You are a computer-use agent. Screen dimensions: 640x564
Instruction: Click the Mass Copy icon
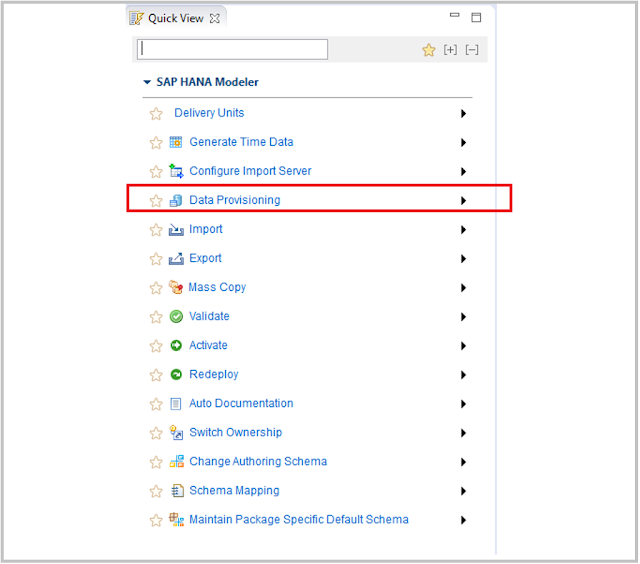click(x=176, y=287)
